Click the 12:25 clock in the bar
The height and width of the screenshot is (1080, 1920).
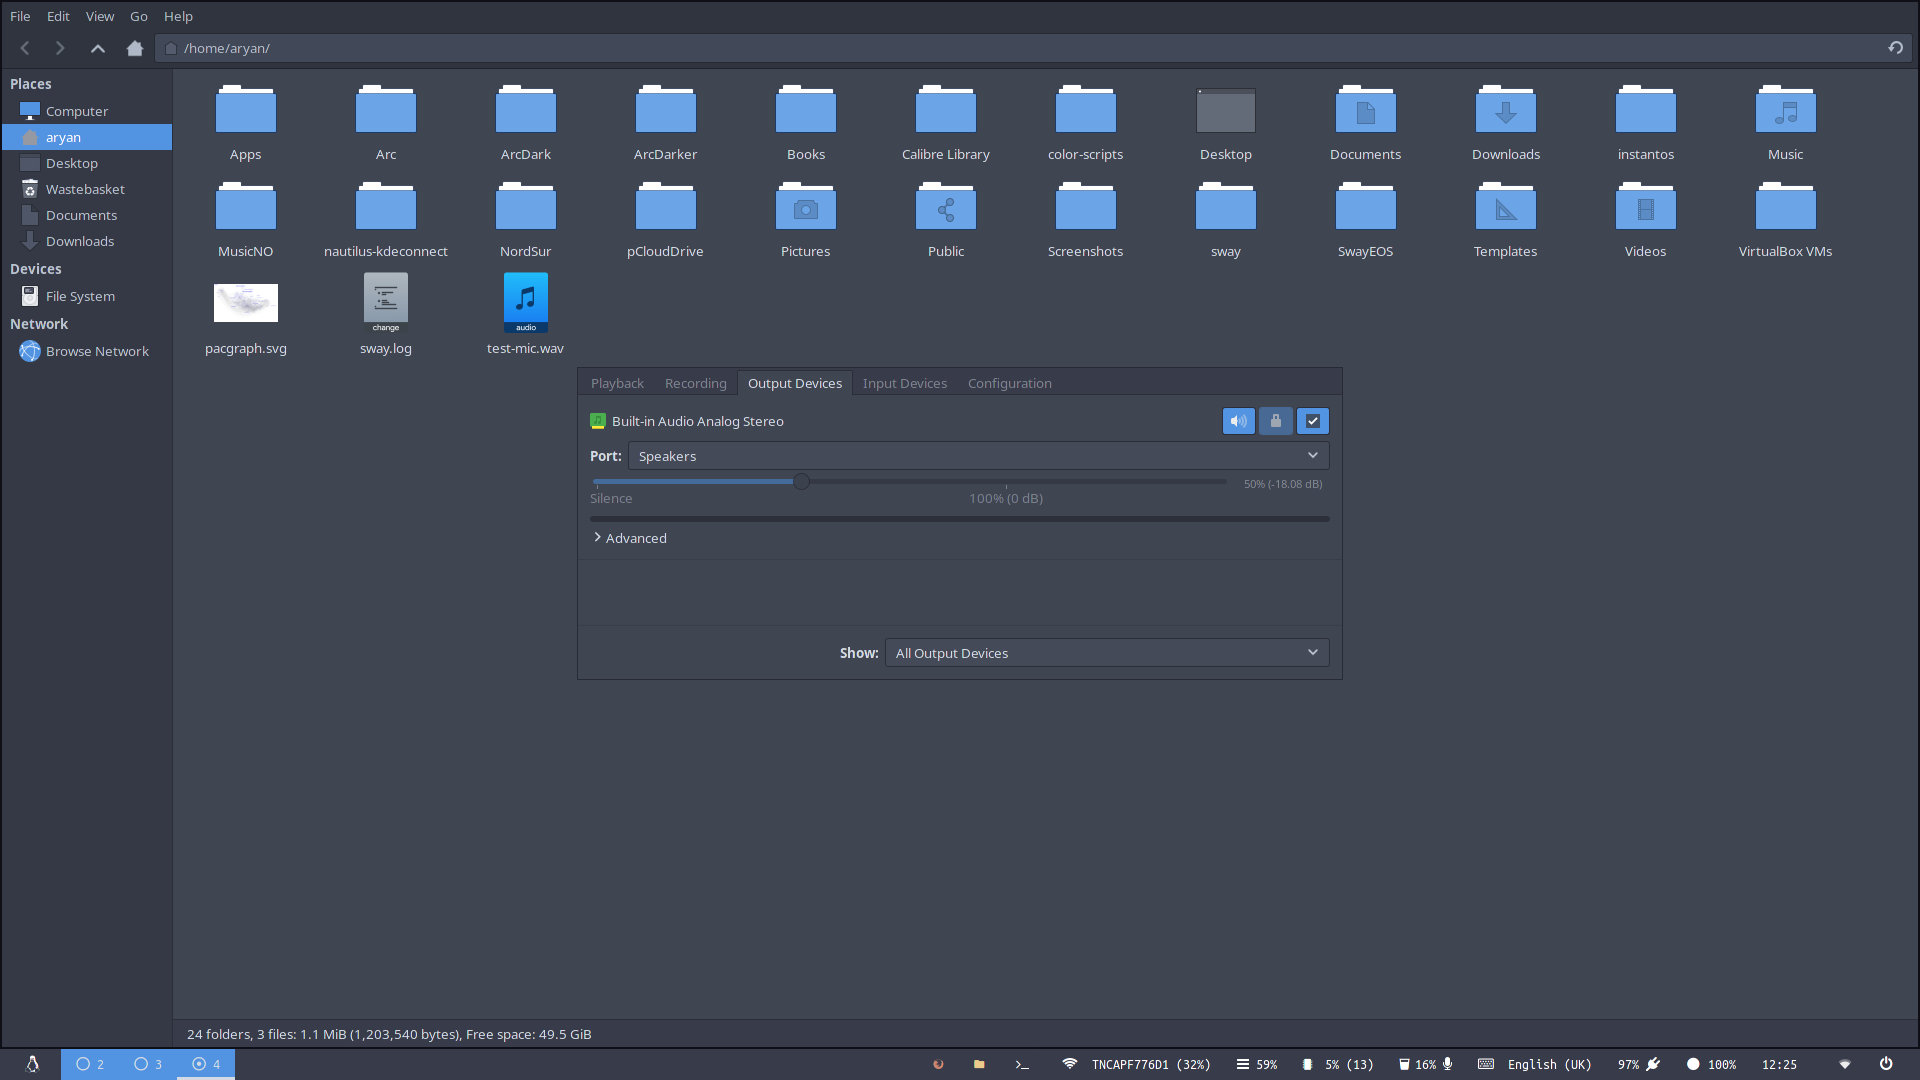[x=1779, y=1064]
